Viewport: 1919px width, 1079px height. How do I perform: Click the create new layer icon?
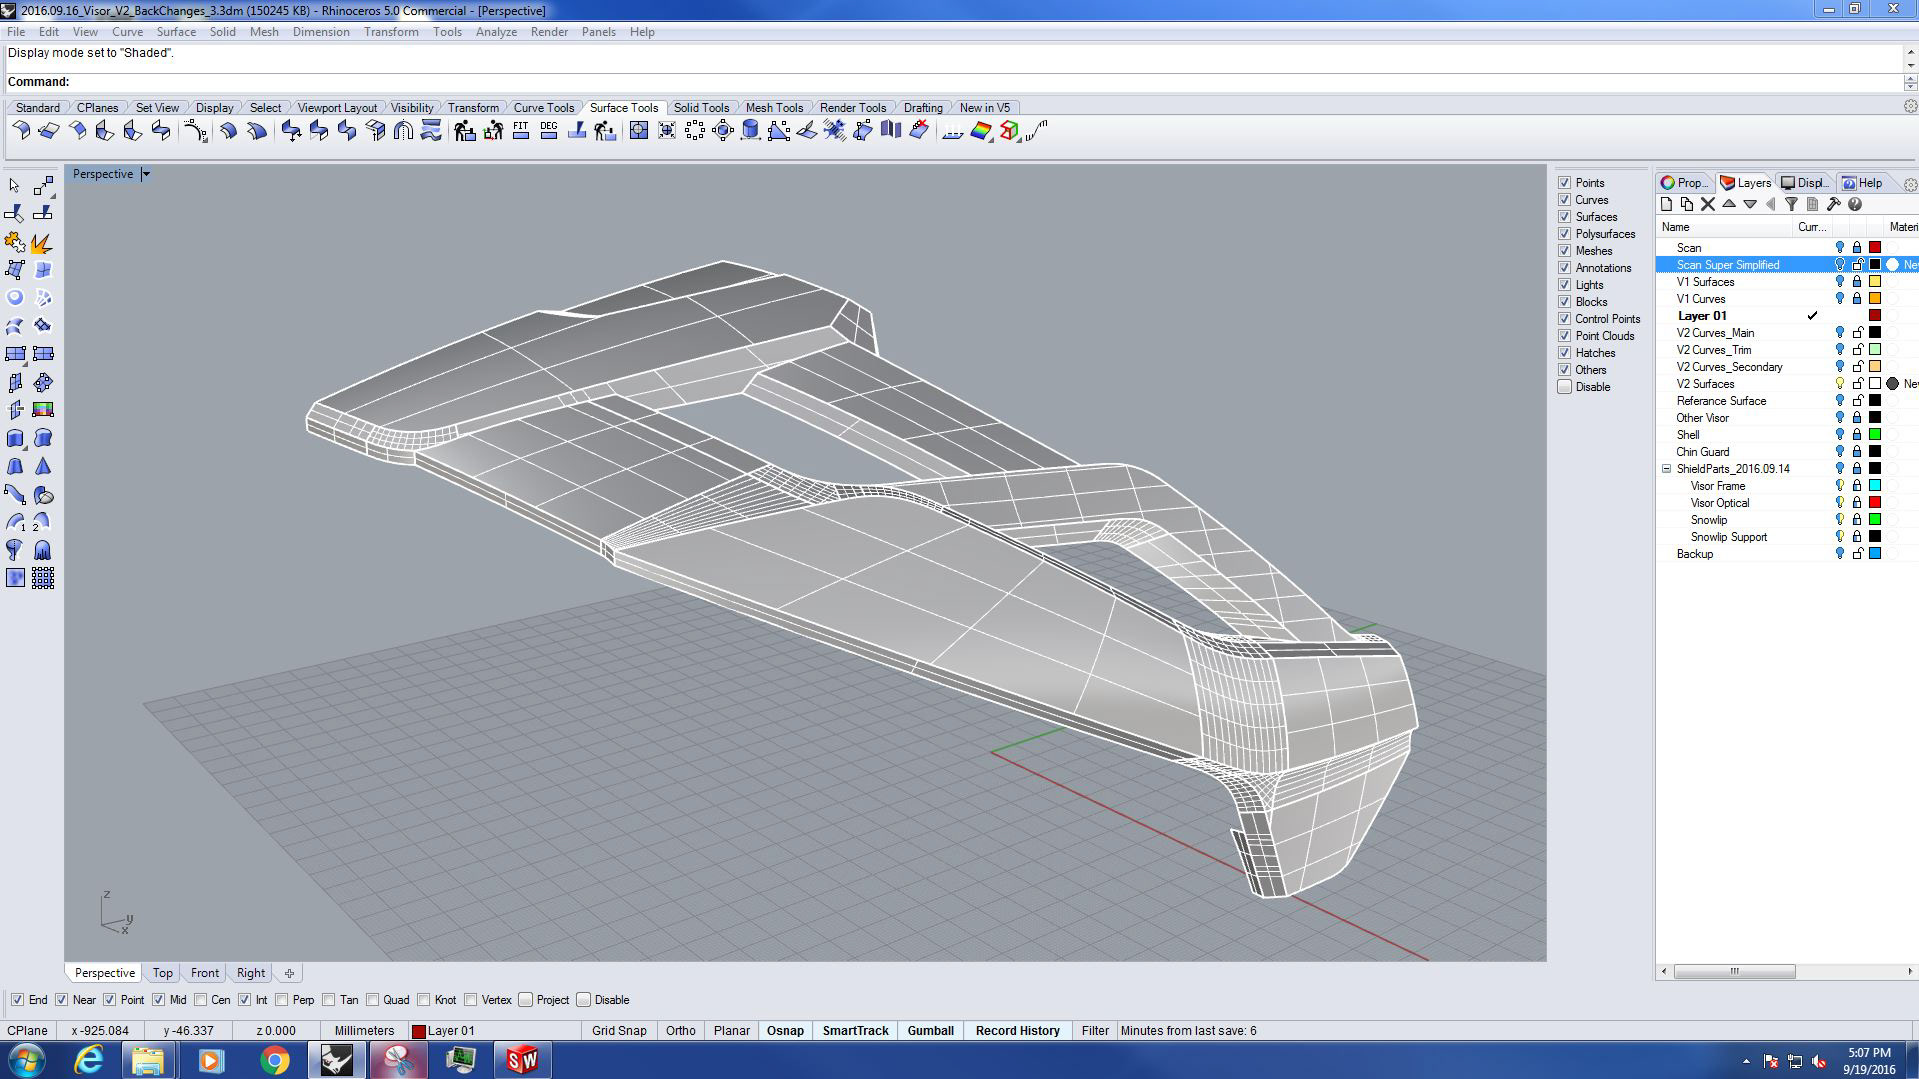click(1666, 204)
